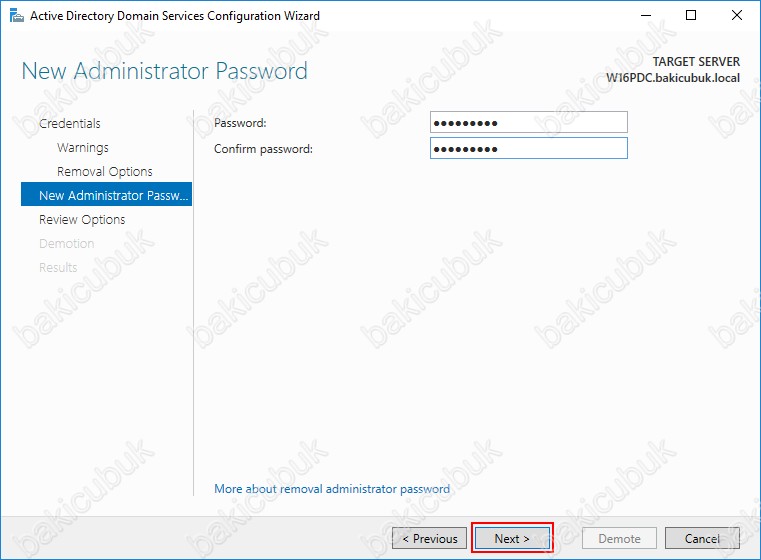The image size is (761, 560).
Task: Click the disabled Demote button
Action: (619, 538)
